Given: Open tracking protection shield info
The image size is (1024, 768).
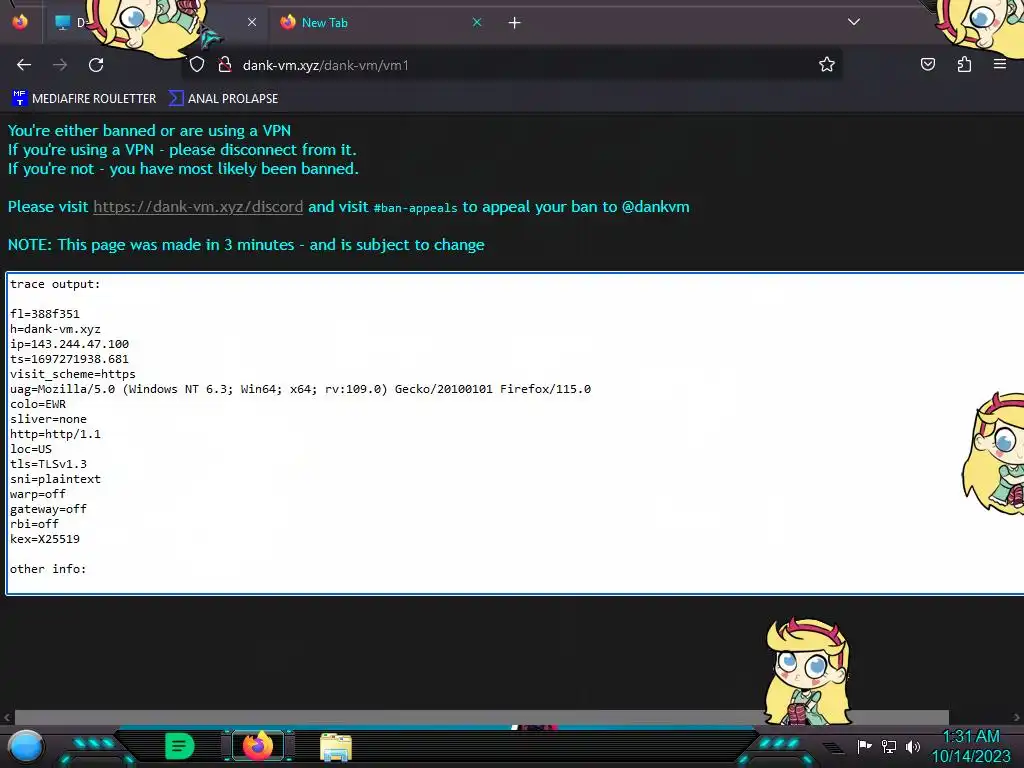Looking at the screenshot, I should pos(197,65).
